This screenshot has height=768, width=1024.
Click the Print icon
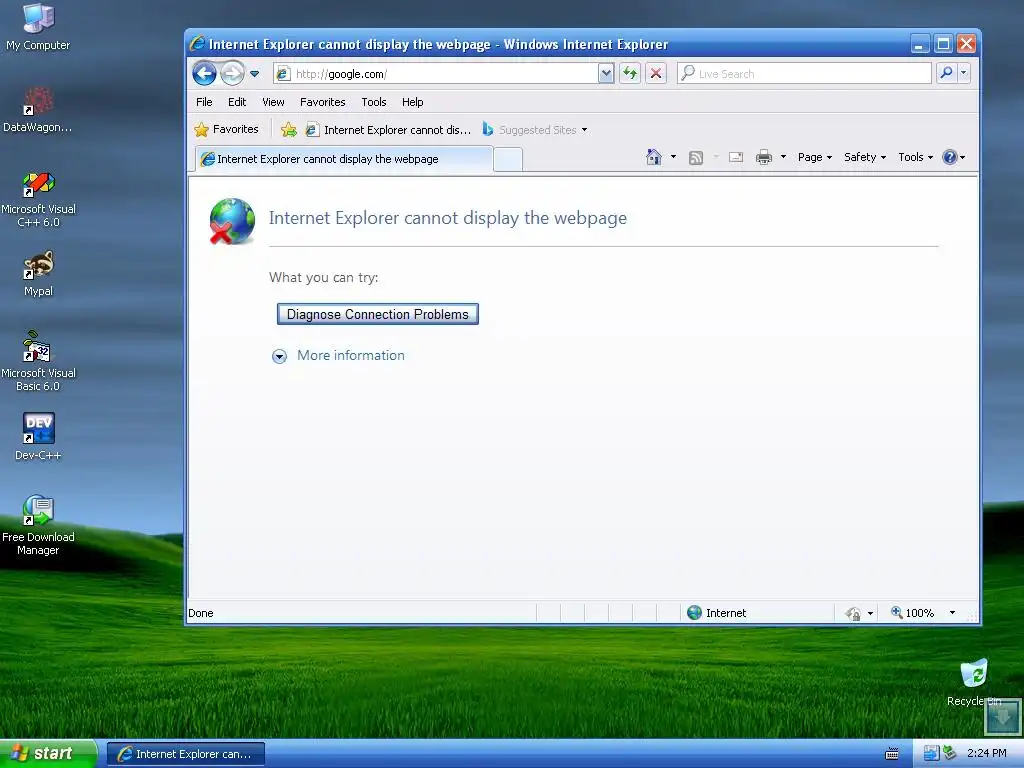tap(763, 157)
